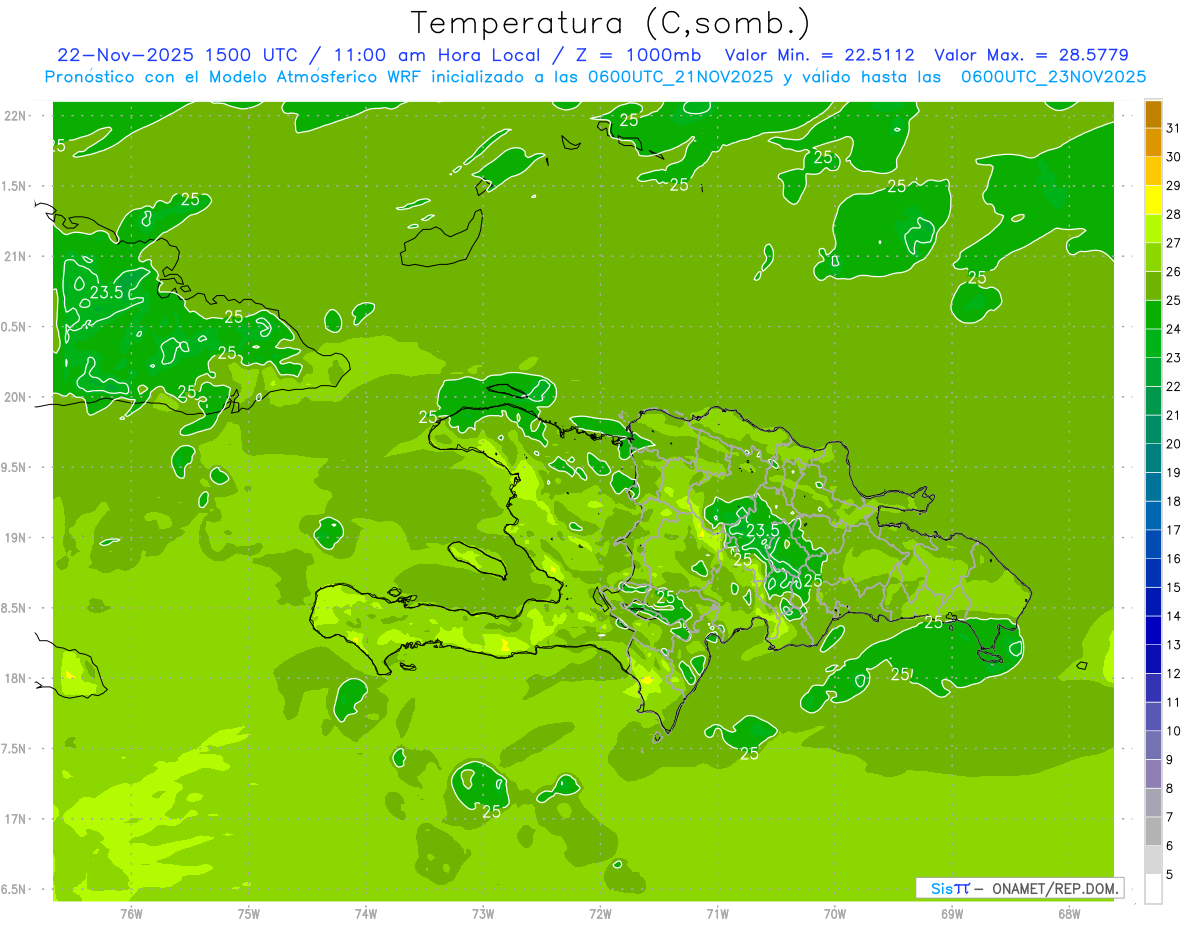Click the 69W longitude label
1200x927 pixels.
pyautogui.click(x=952, y=914)
